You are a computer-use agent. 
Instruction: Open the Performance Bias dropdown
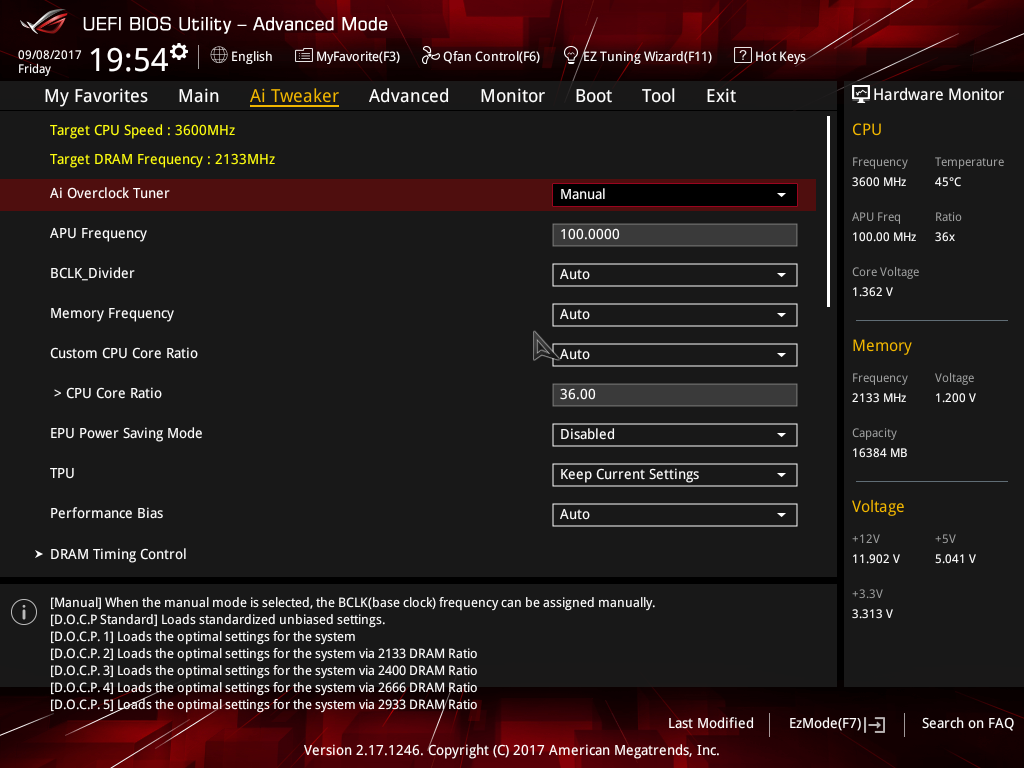coord(675,514)
